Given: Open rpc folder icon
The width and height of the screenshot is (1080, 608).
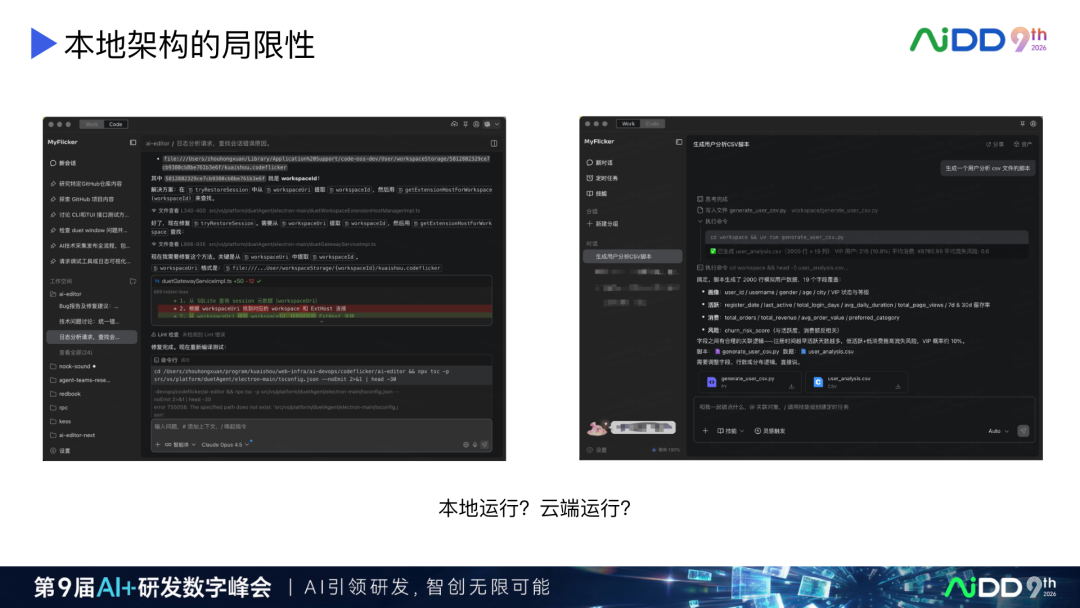Looking at the screenshot, I should (x=53, y=408).
